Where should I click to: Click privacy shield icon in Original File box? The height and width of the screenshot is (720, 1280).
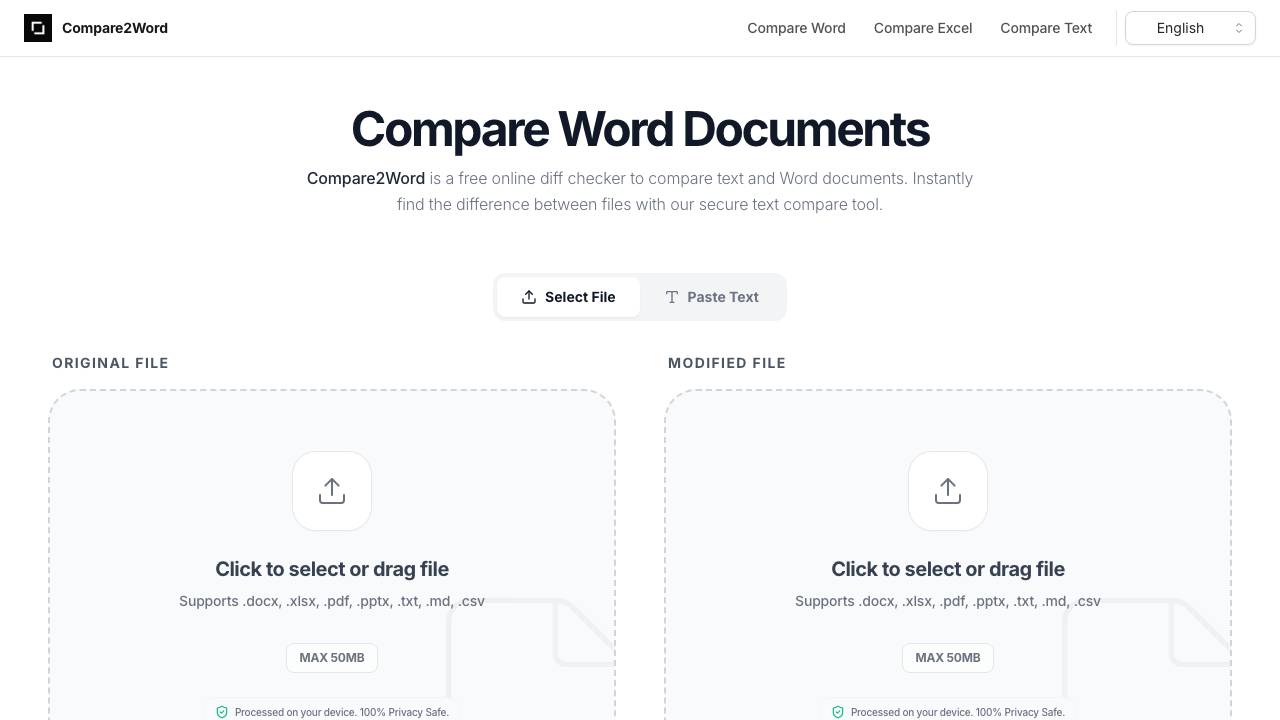(x=222, y=712)
